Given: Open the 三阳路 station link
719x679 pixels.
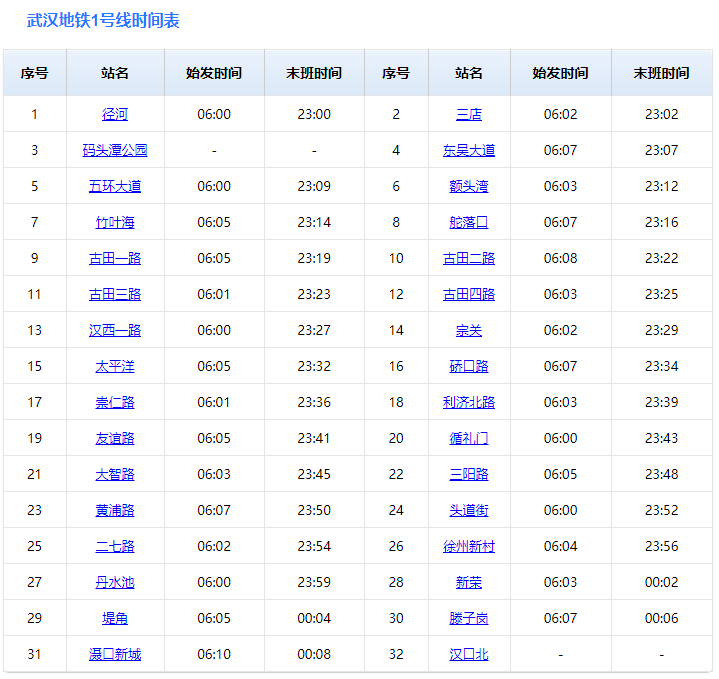Looking at the screenshot, I should point(469,474).
